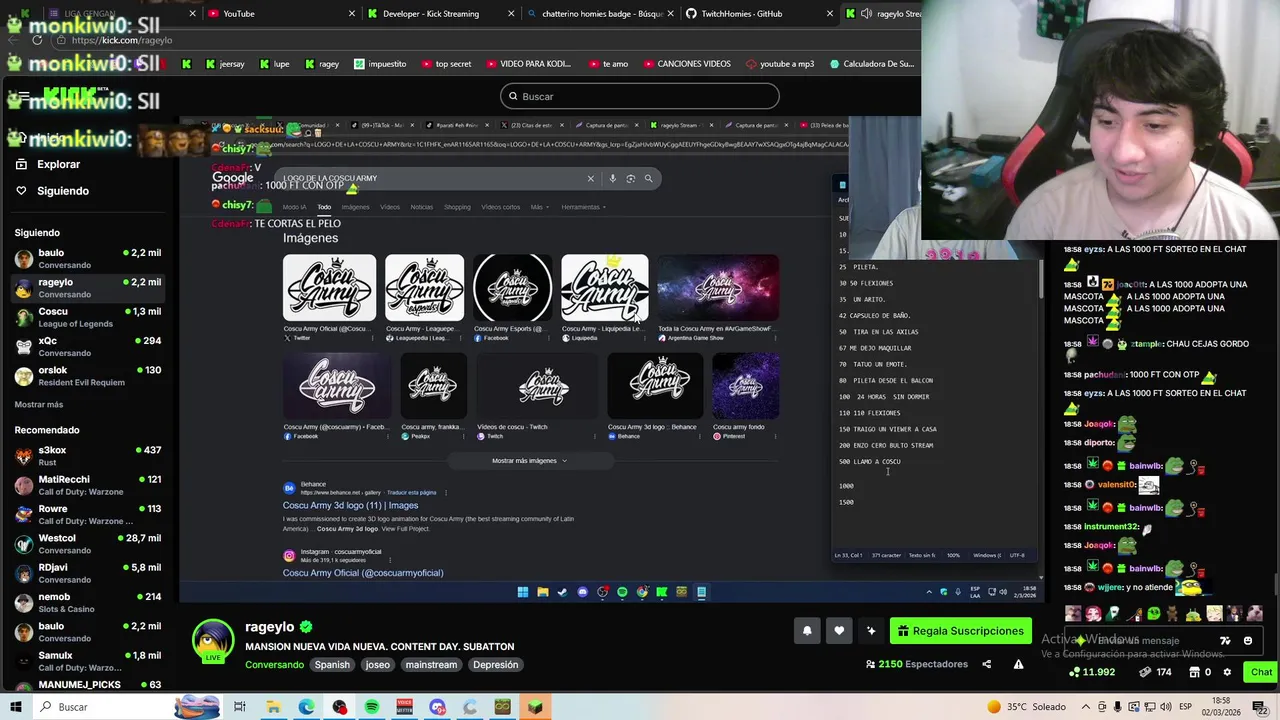
Task: Click the green Chat send button
Action: point(1261,672)
